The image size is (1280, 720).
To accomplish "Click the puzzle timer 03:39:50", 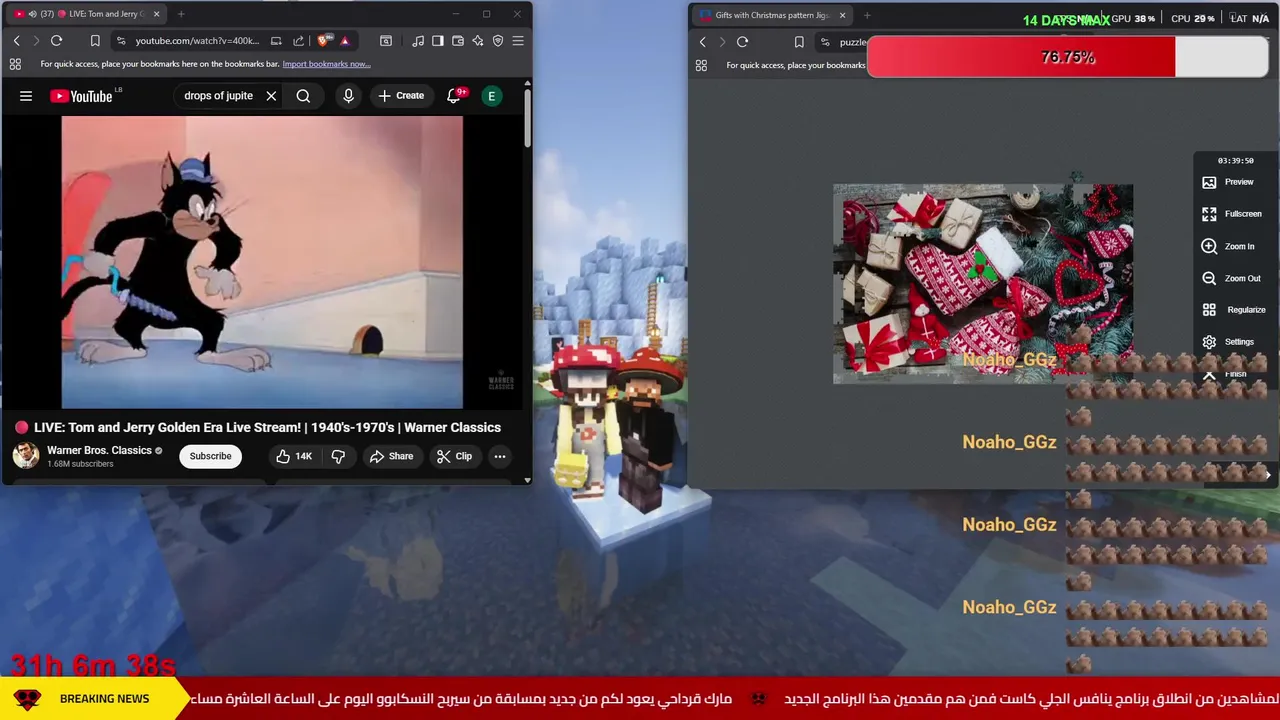I will click(1235, 160).
